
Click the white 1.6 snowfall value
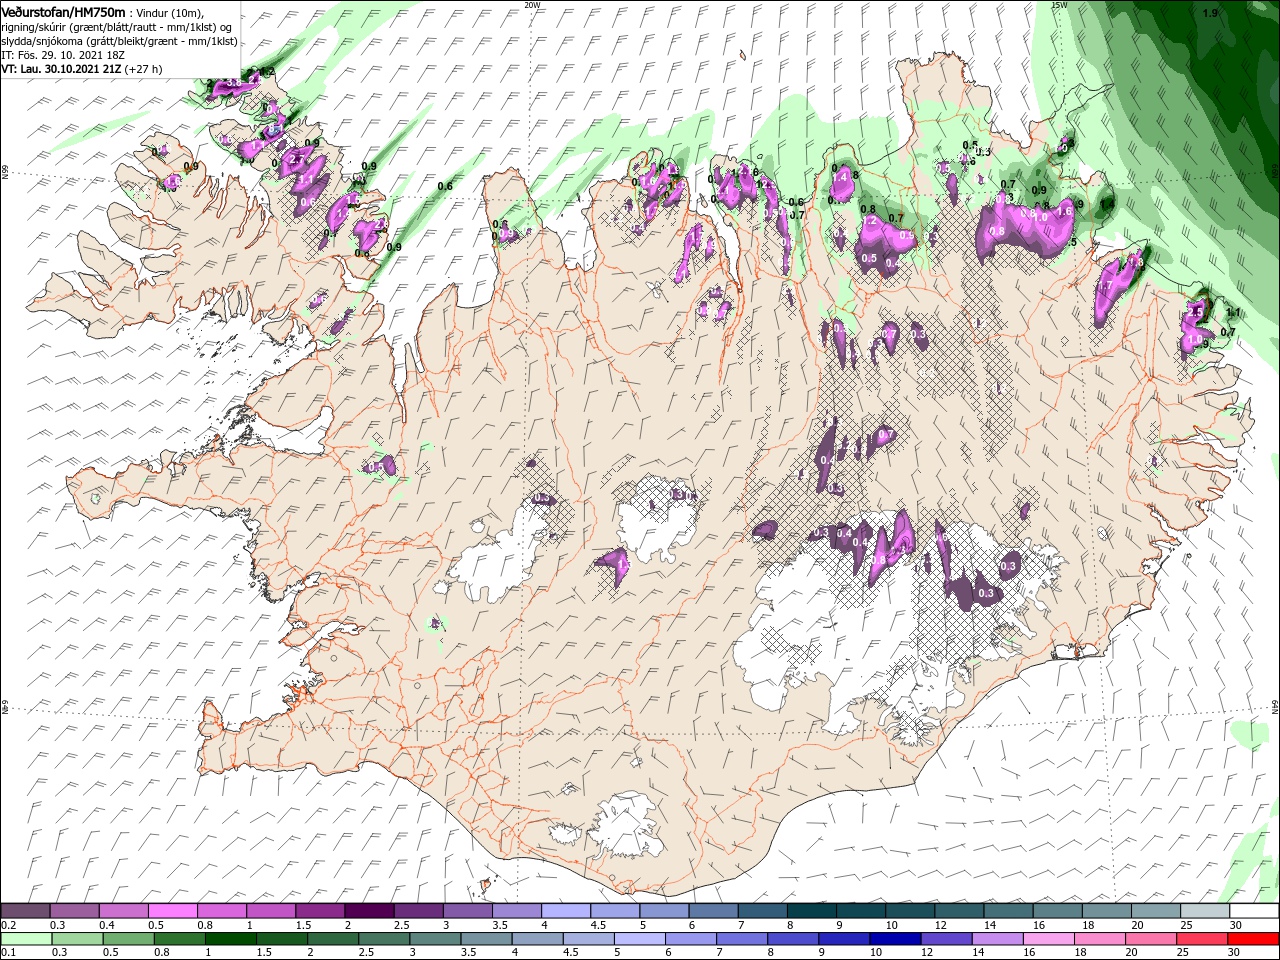(x=1064, y=211)
